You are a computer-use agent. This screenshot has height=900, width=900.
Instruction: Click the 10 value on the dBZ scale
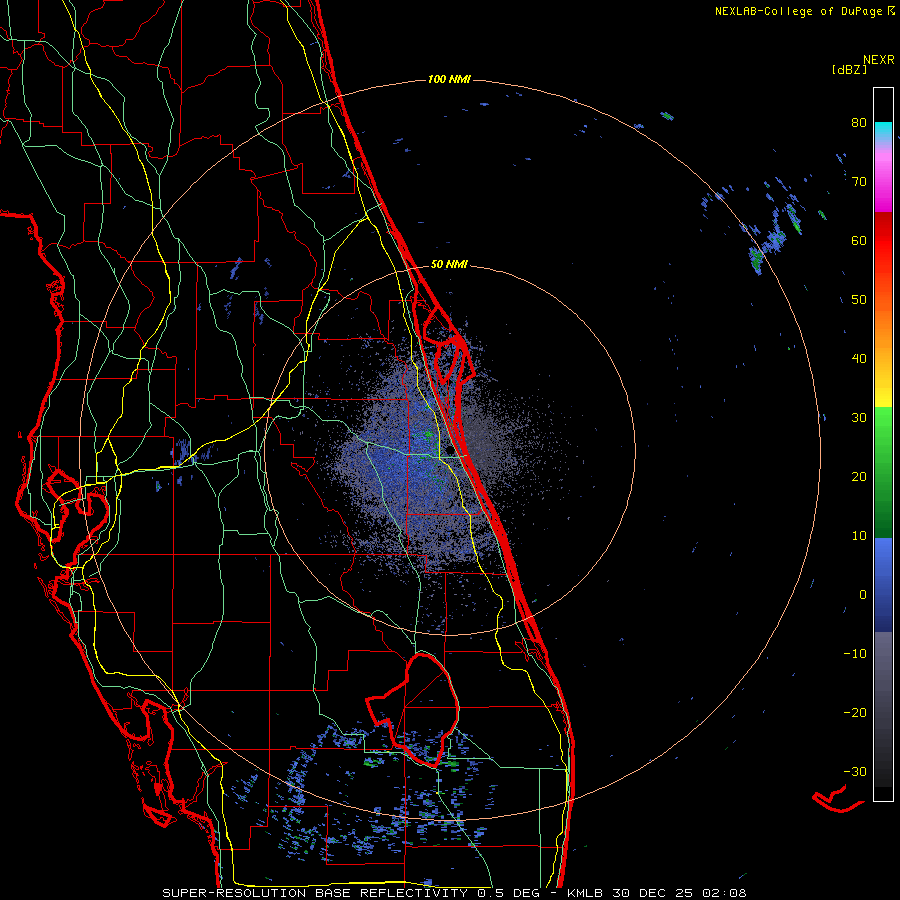tap(859, 536)
